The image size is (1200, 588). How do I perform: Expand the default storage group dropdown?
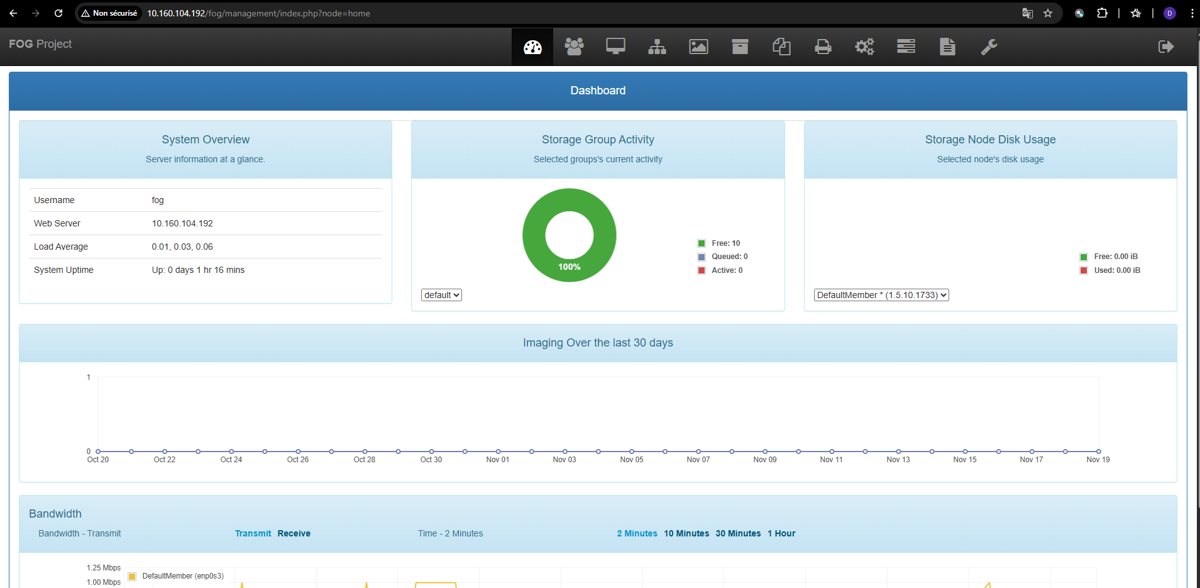pos(441,295)
